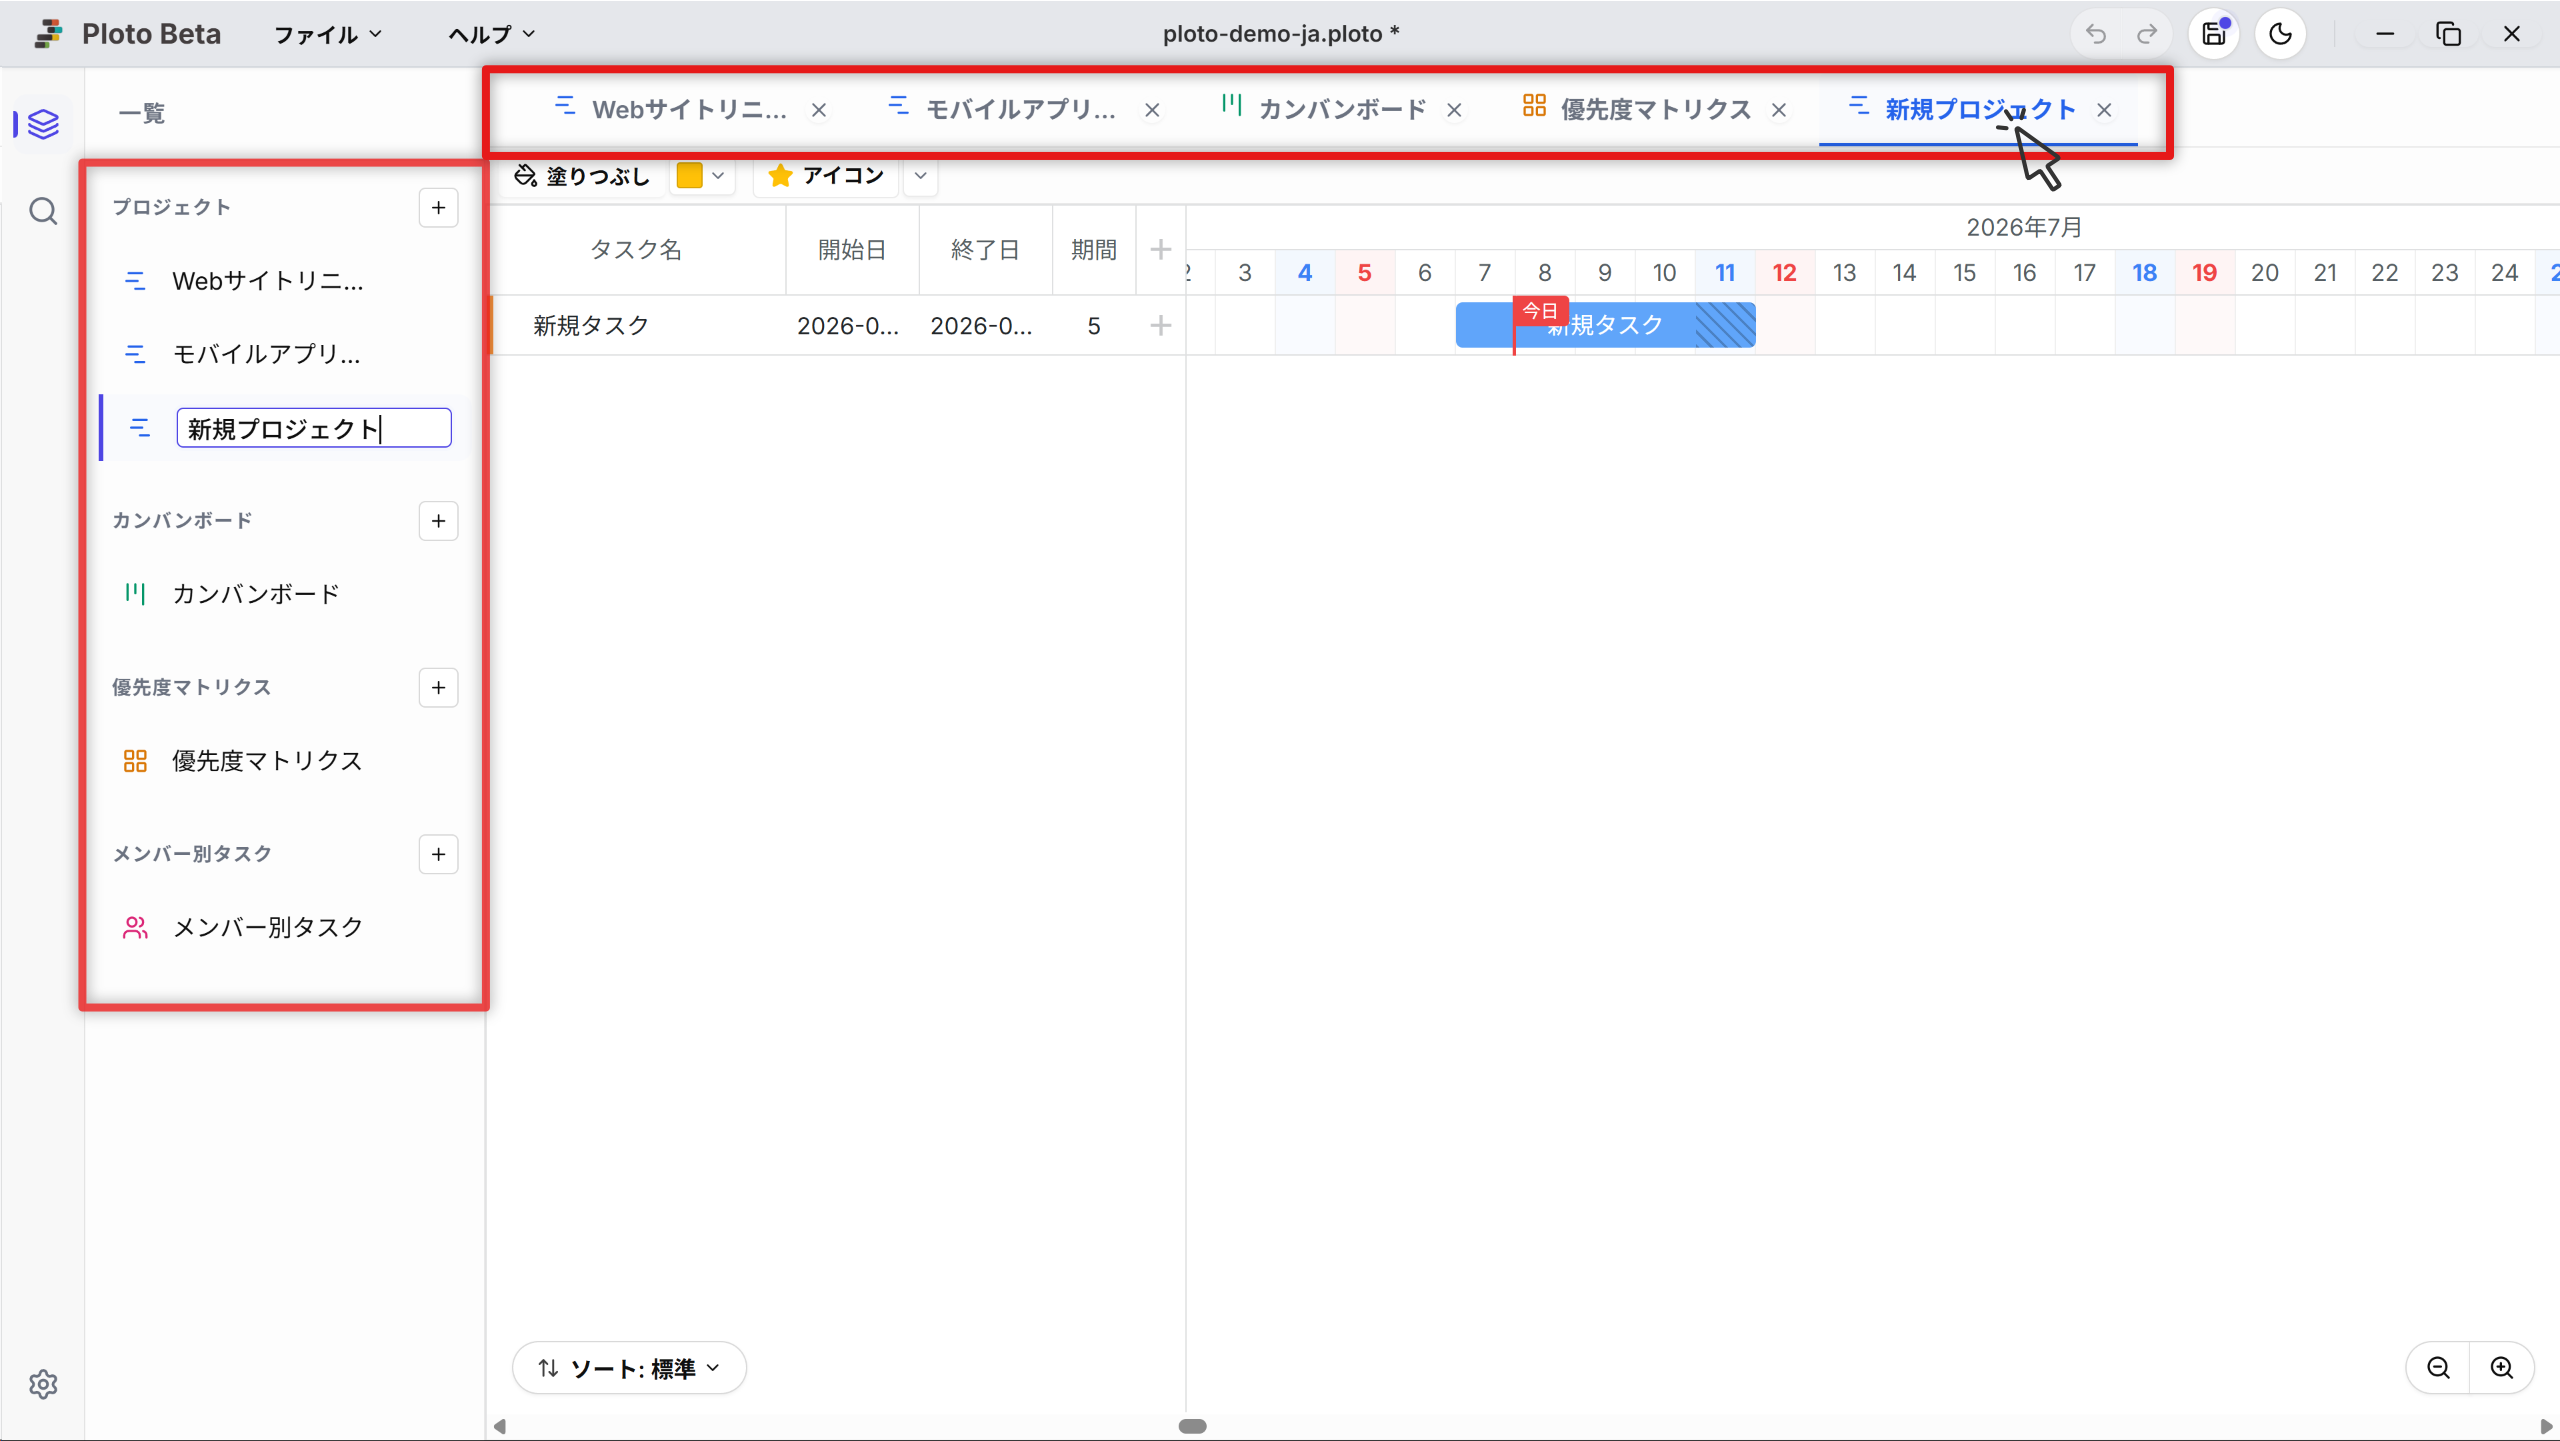2560x1441 pixels.
Task: Add new メンバー別タスク with plus button
Action: tap(438, 854)
